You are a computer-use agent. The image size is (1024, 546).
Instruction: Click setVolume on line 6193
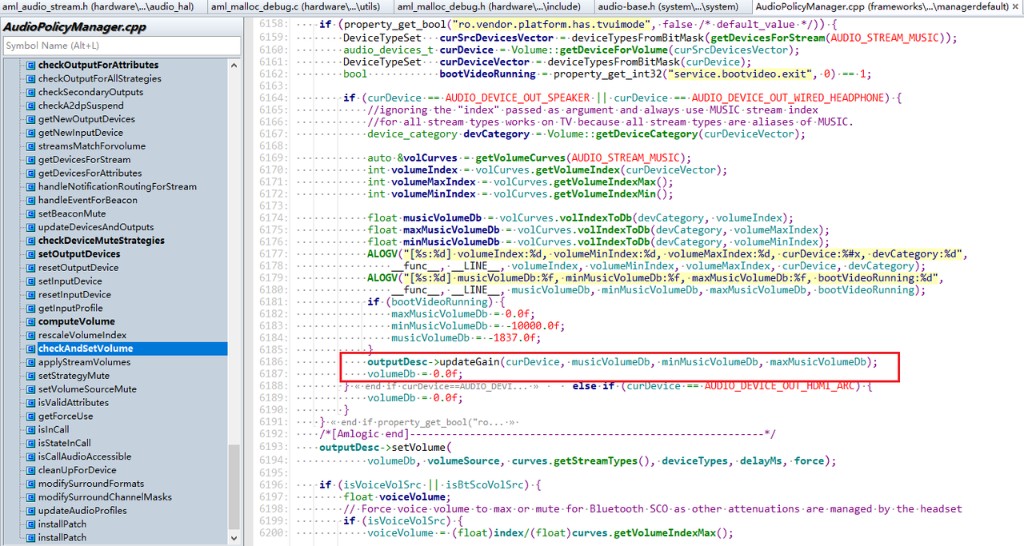(x=418, y=447)
